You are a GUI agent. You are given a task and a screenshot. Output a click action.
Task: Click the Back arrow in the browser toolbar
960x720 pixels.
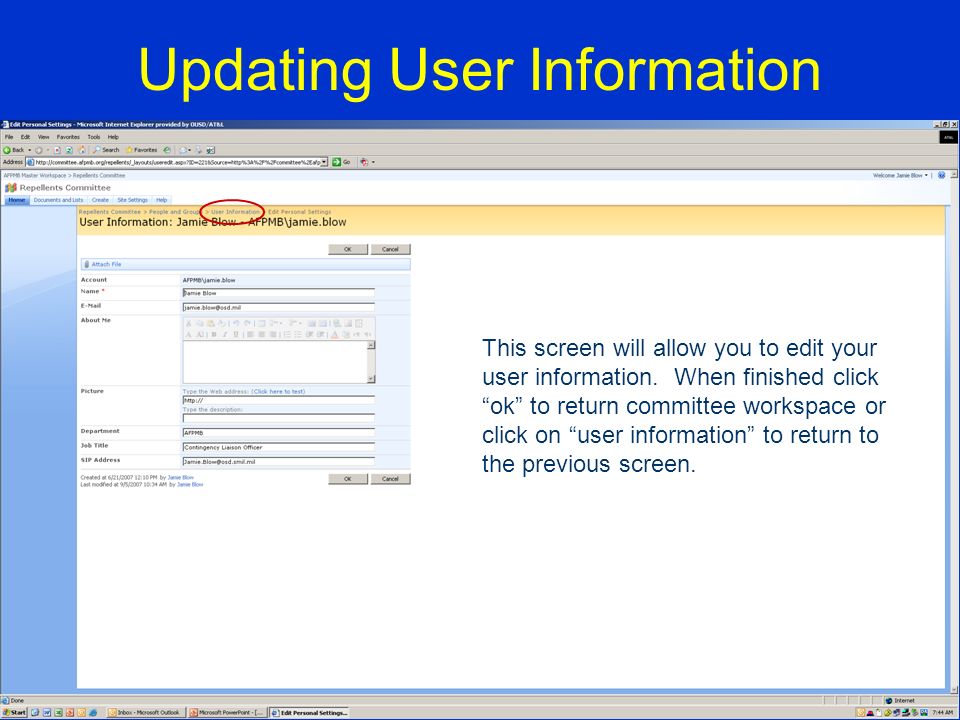(7, 150)
